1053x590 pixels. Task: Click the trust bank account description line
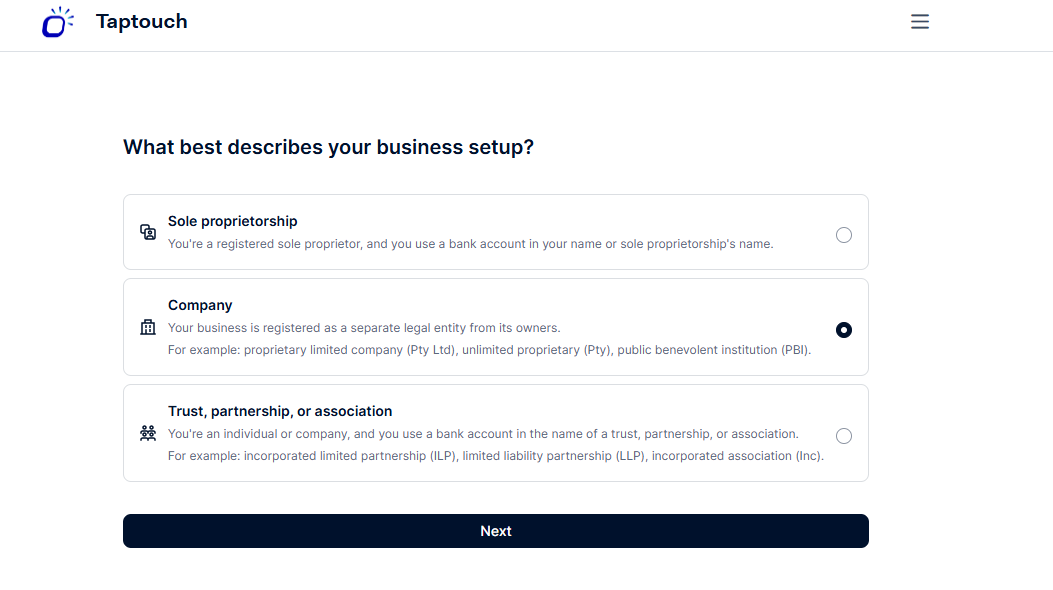(x=483, y=434)
